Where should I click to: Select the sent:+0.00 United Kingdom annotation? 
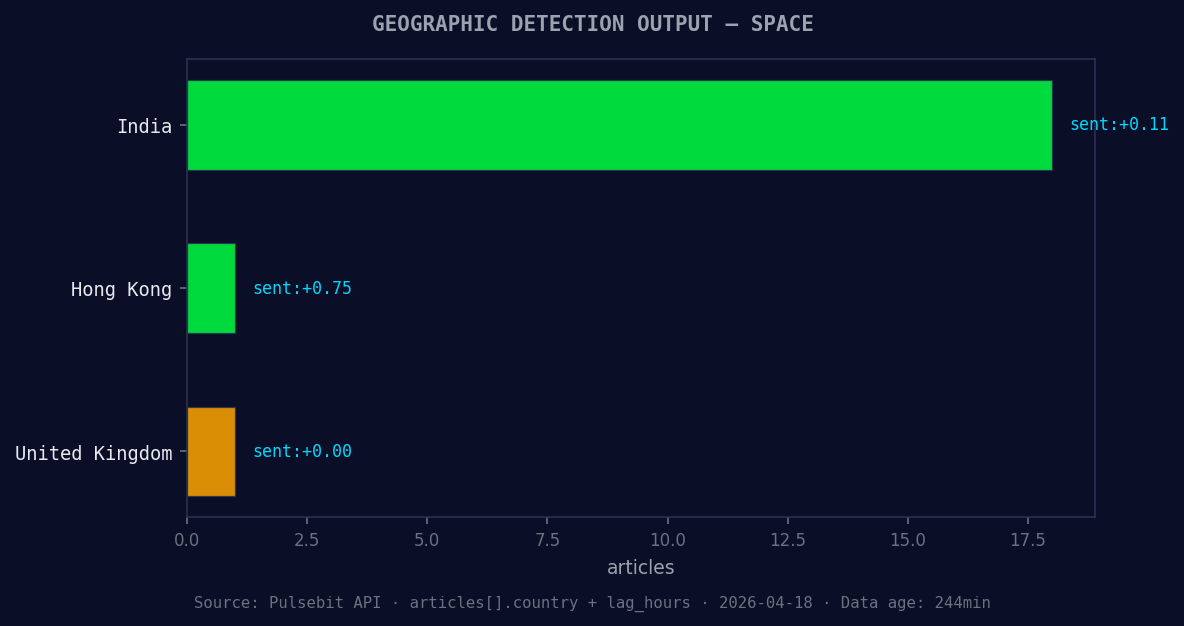[x=302, y=451]
